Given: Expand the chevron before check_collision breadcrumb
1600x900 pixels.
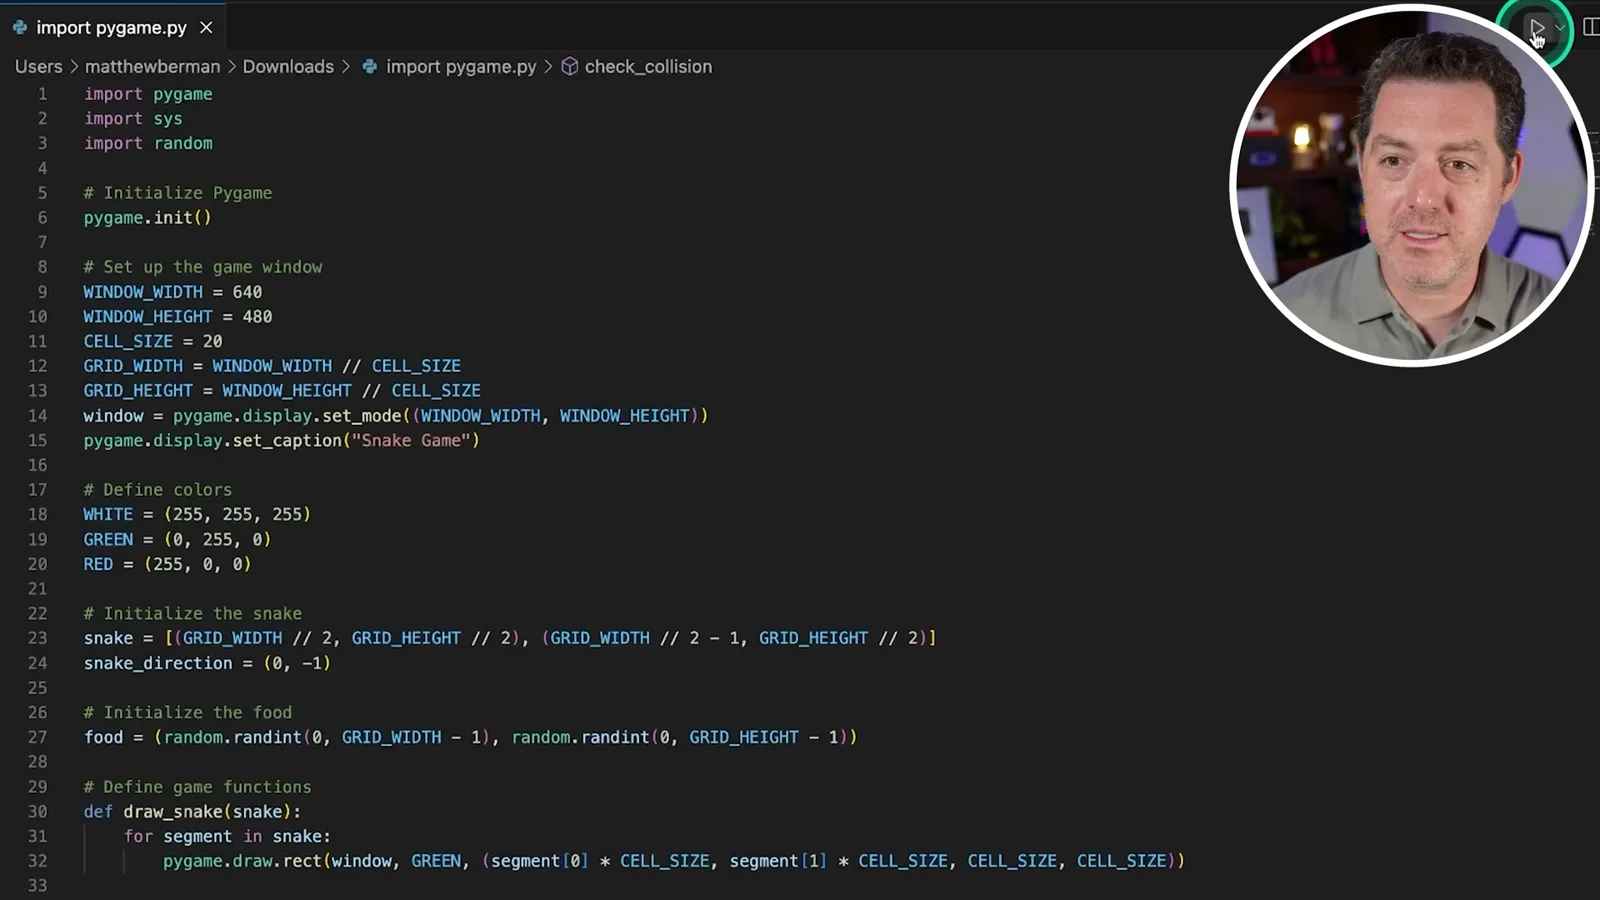Looking at the screenshot, I should (548, 67).
